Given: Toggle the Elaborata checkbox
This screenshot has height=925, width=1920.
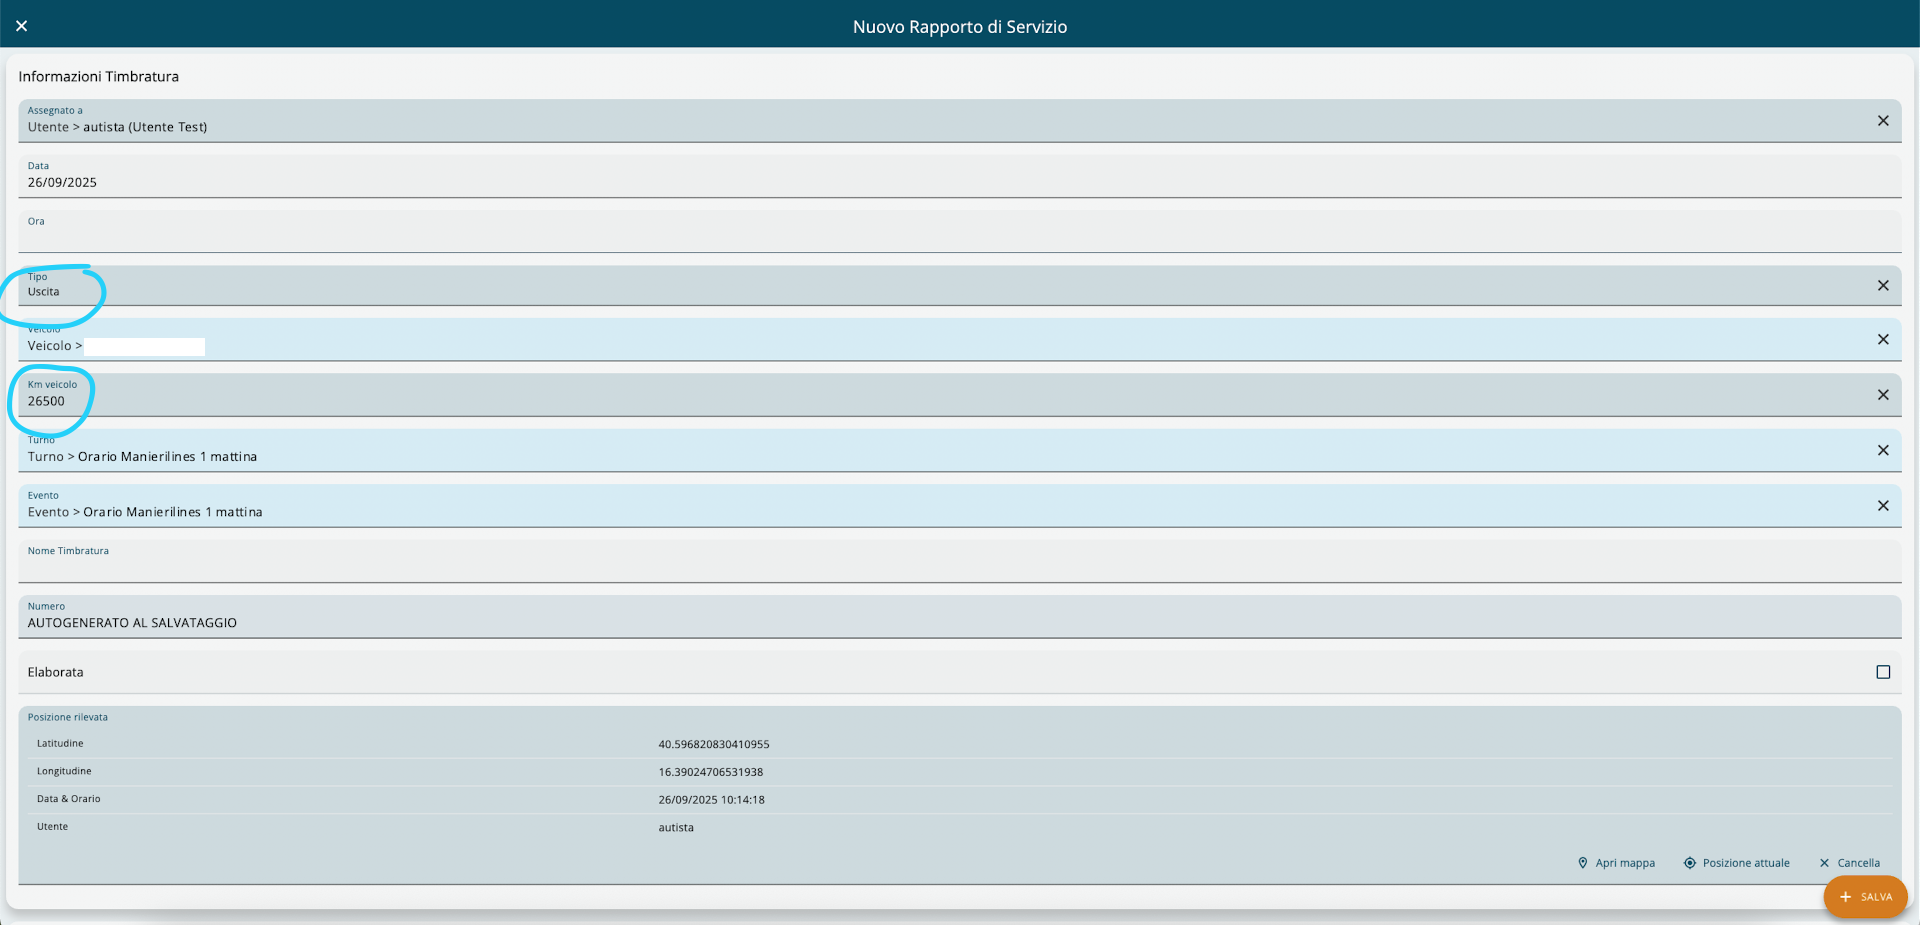Looking at the screenshot, I should (1882, 672).
